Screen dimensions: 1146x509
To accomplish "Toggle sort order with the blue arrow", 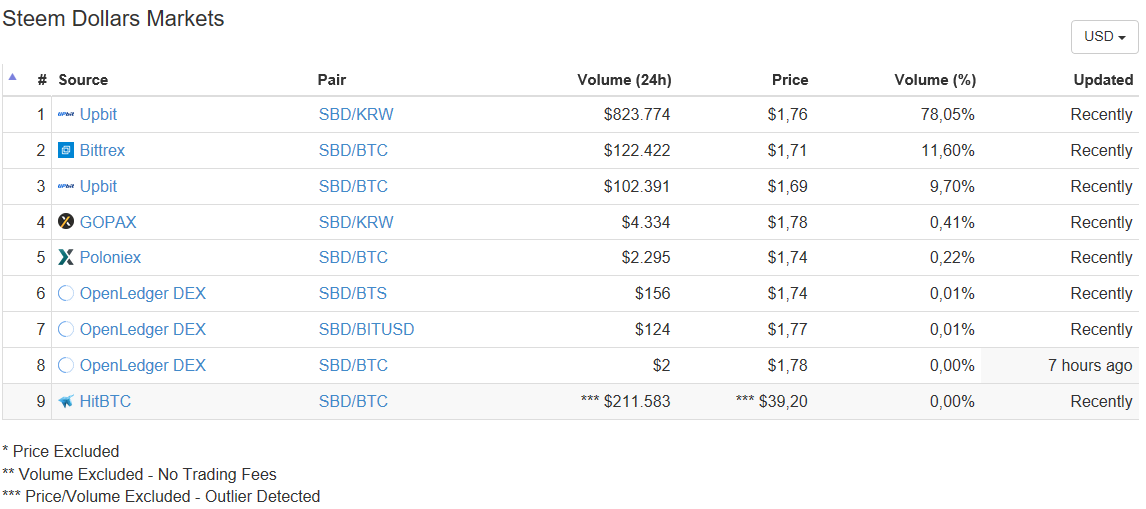I will coord(12,76).
